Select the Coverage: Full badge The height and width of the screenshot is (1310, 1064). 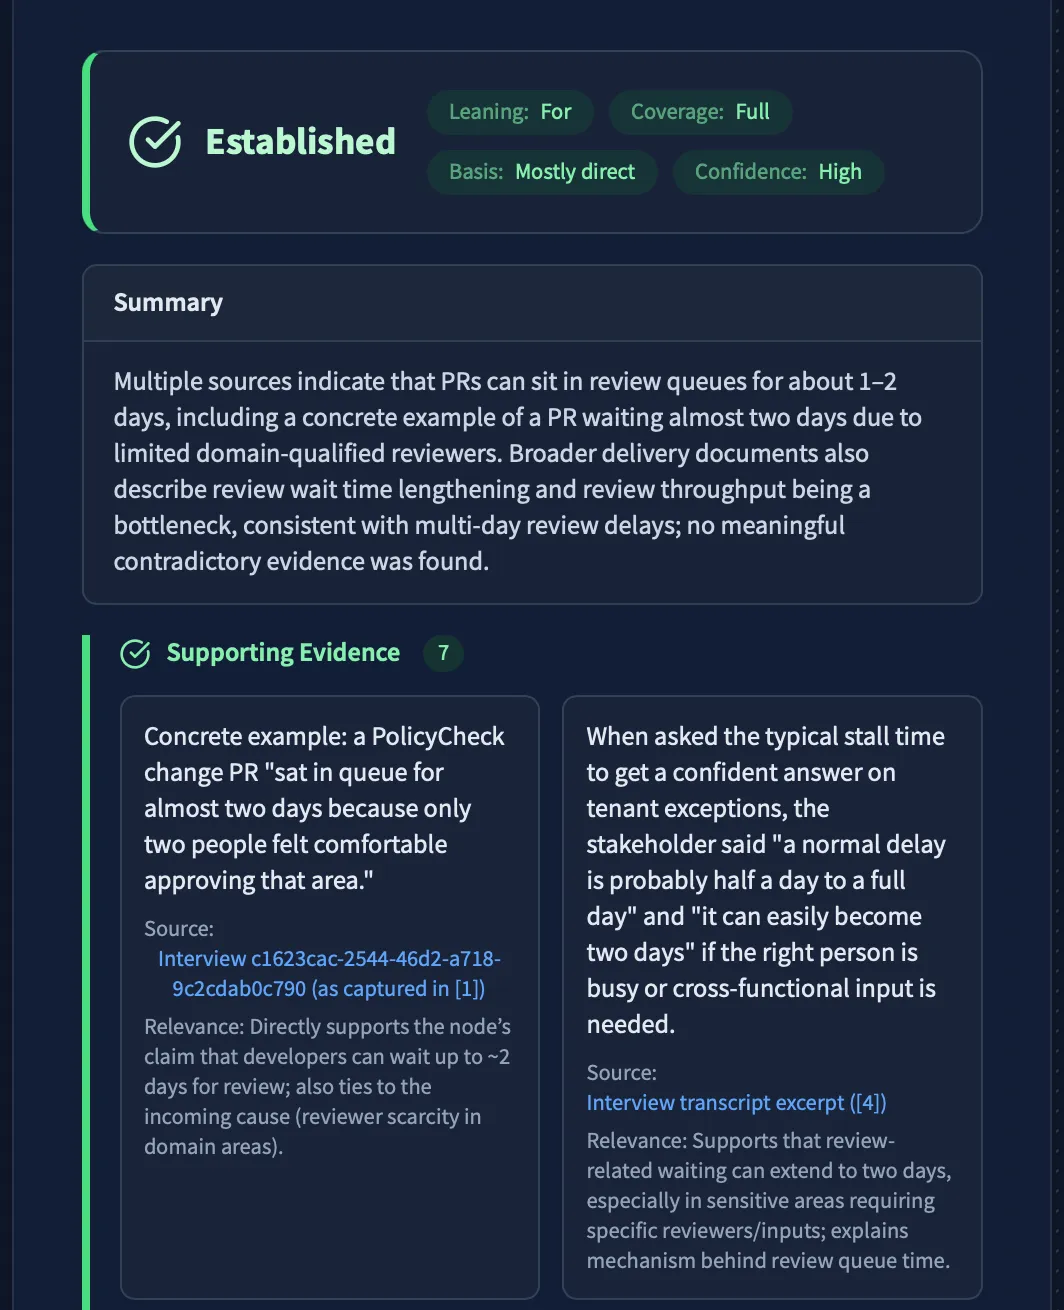700,112
